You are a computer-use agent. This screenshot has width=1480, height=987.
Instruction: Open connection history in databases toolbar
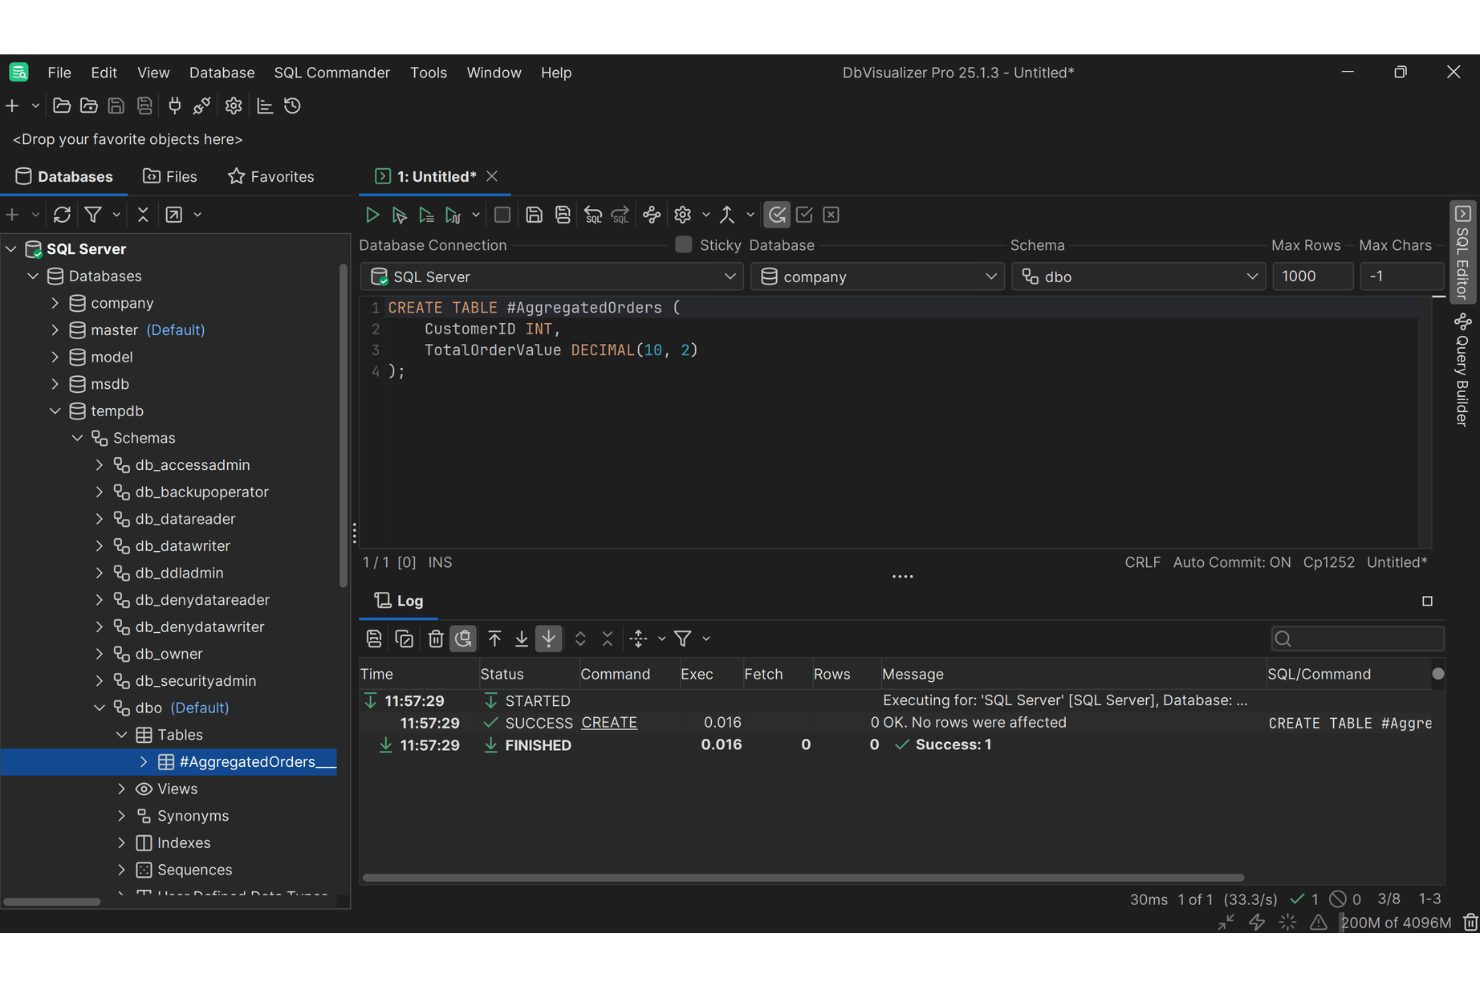pyautogui.click(x=291, y=105)
